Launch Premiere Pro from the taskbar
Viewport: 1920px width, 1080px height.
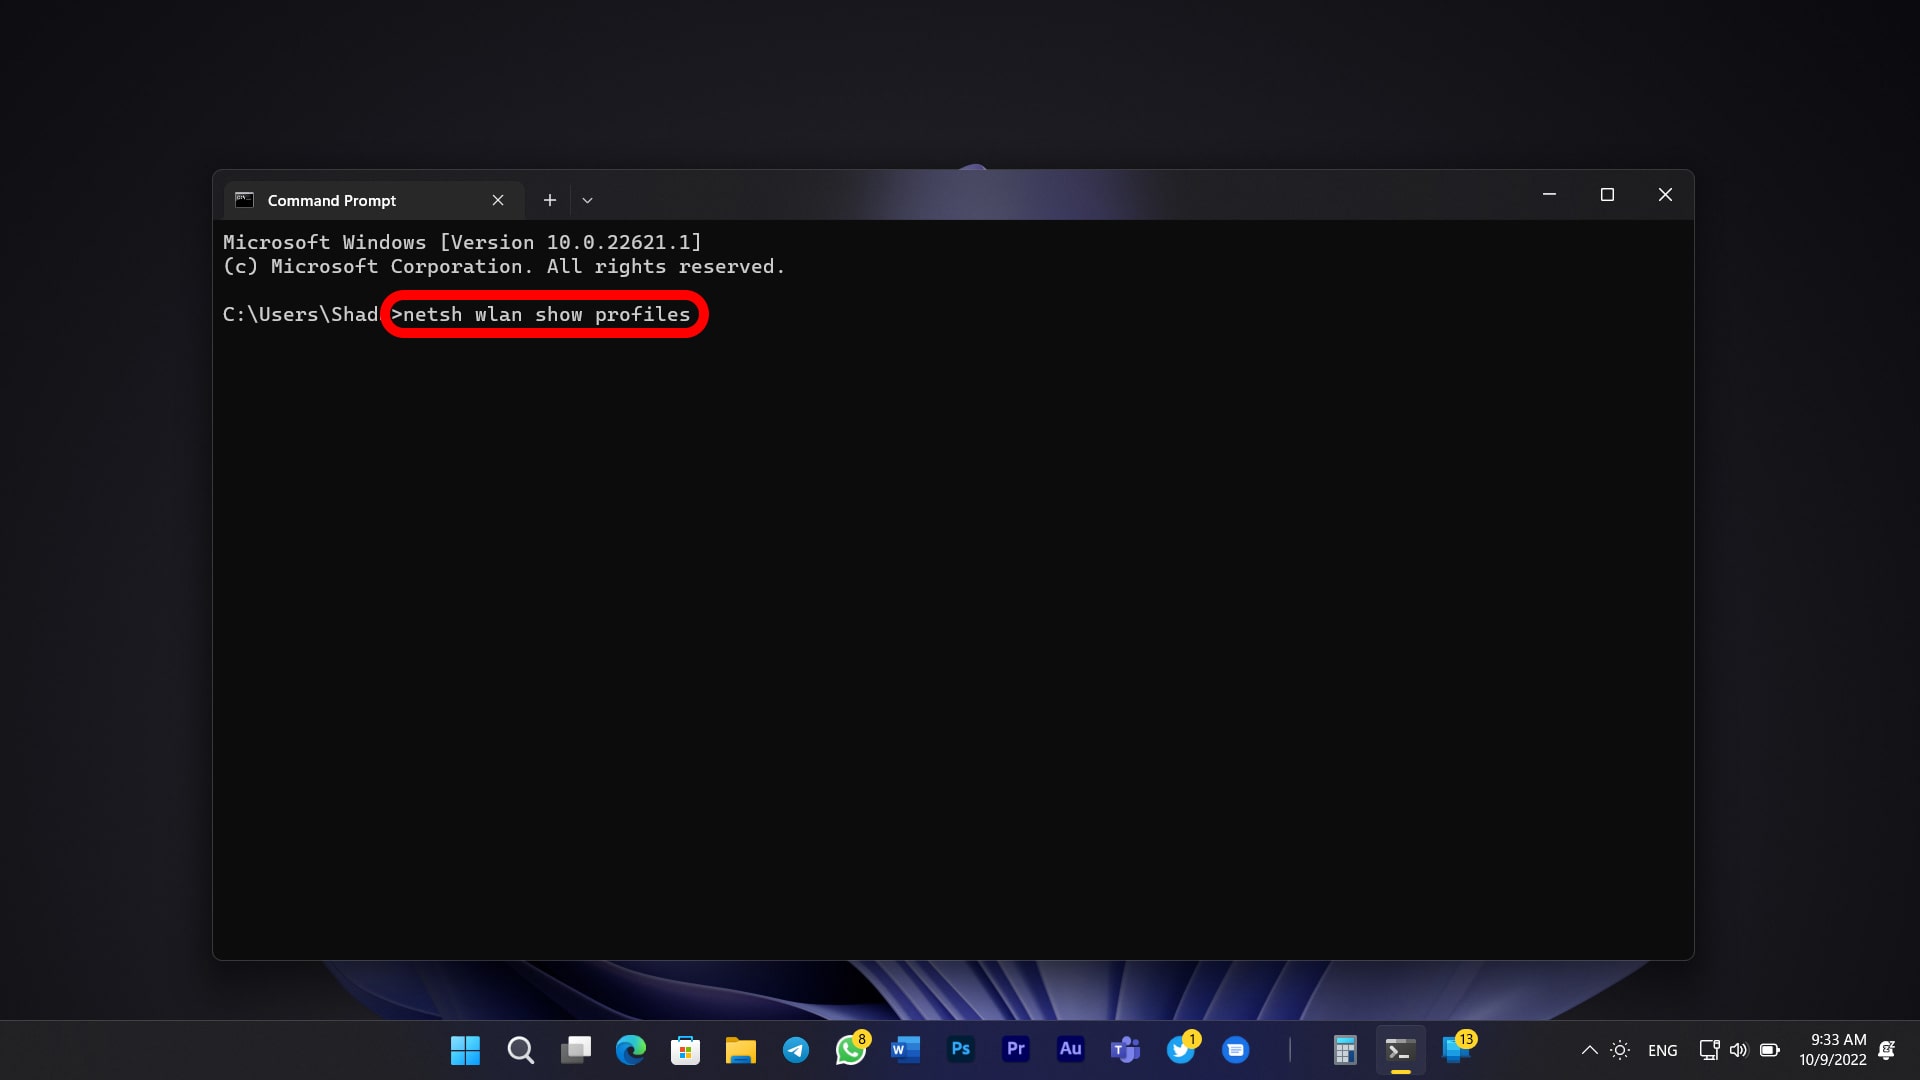point(1015,1050)
